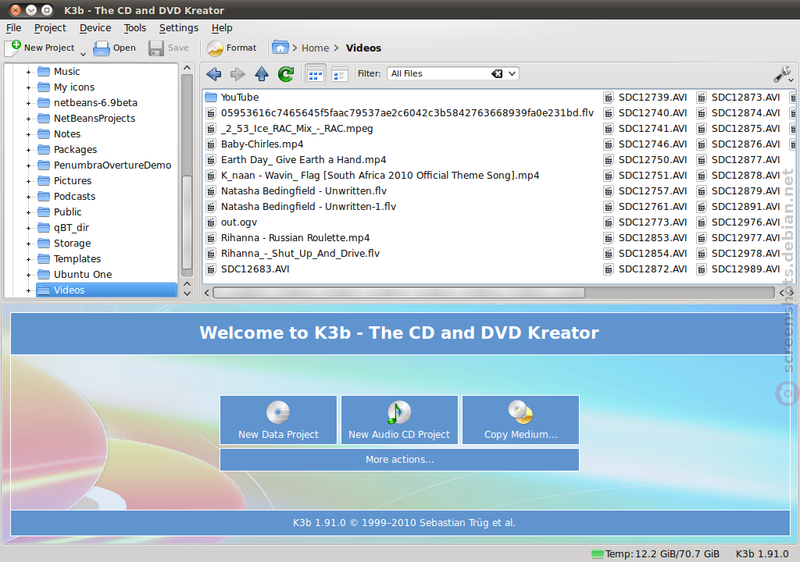Open the YouTube folder in file list
The width and height of the screenshot is (800, 562).
tap(239, 97)
